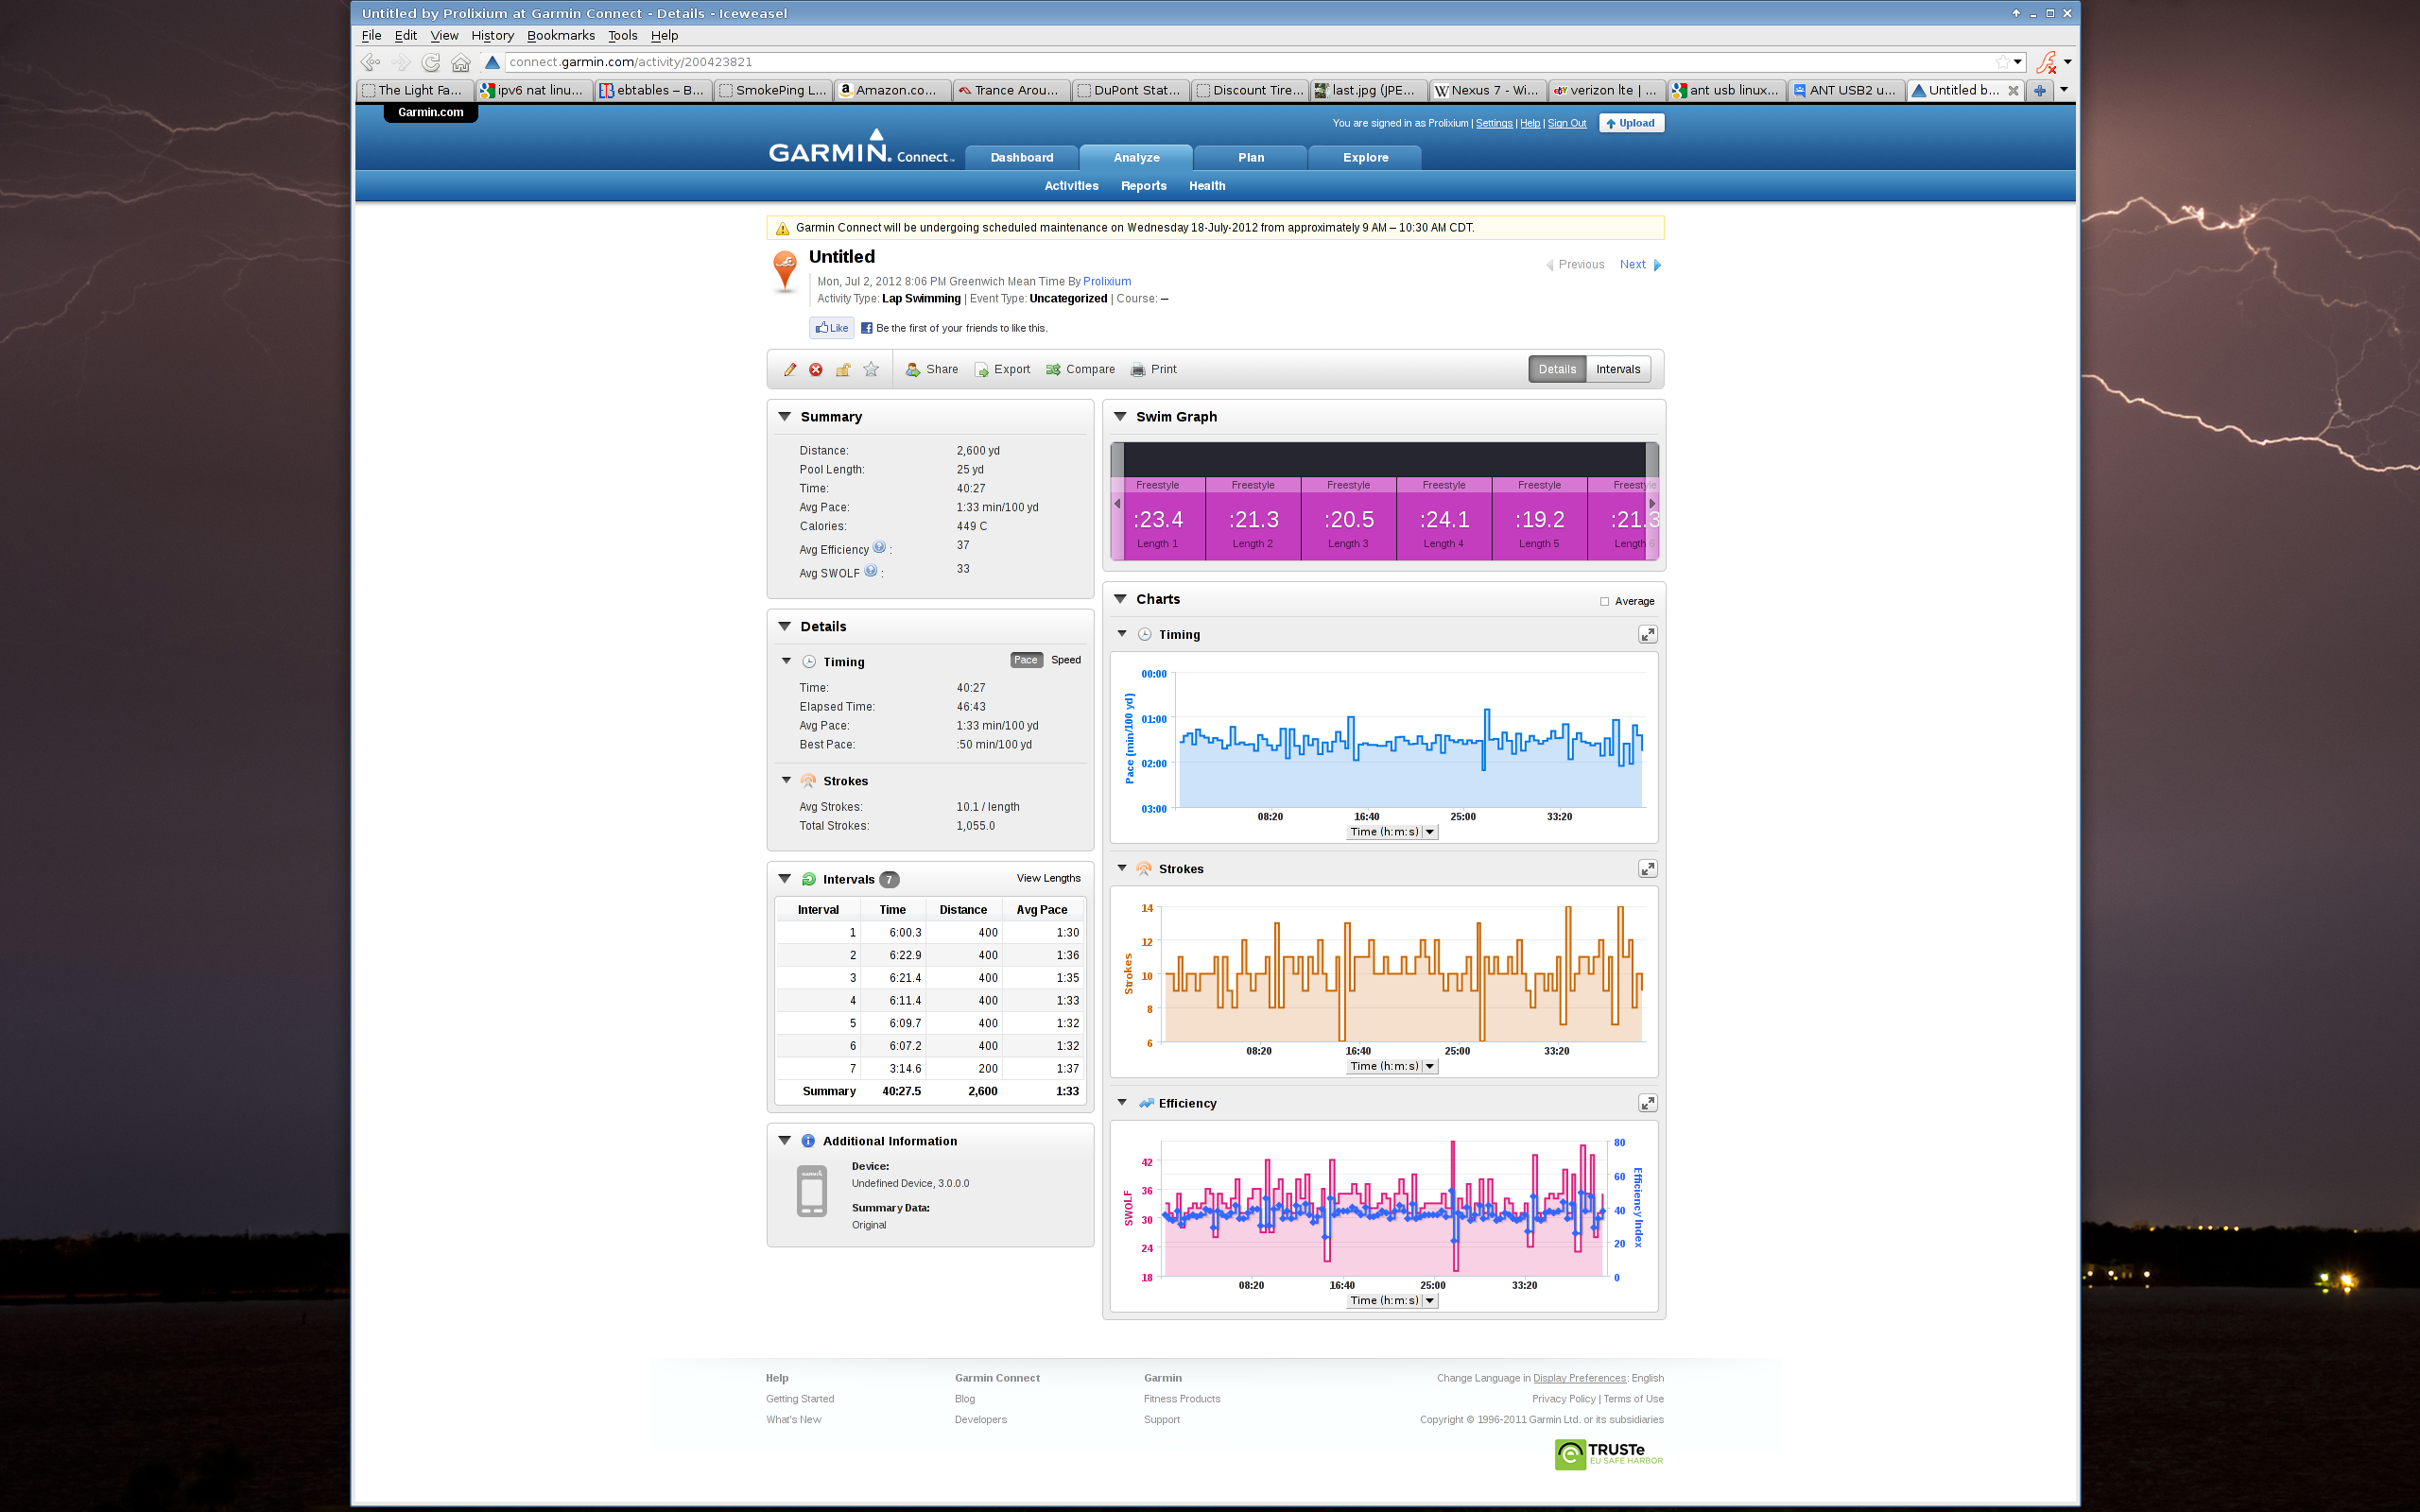Click the TRUSTe certification badge
Screen dimensions: 2420x1512
[1609, 1454]
